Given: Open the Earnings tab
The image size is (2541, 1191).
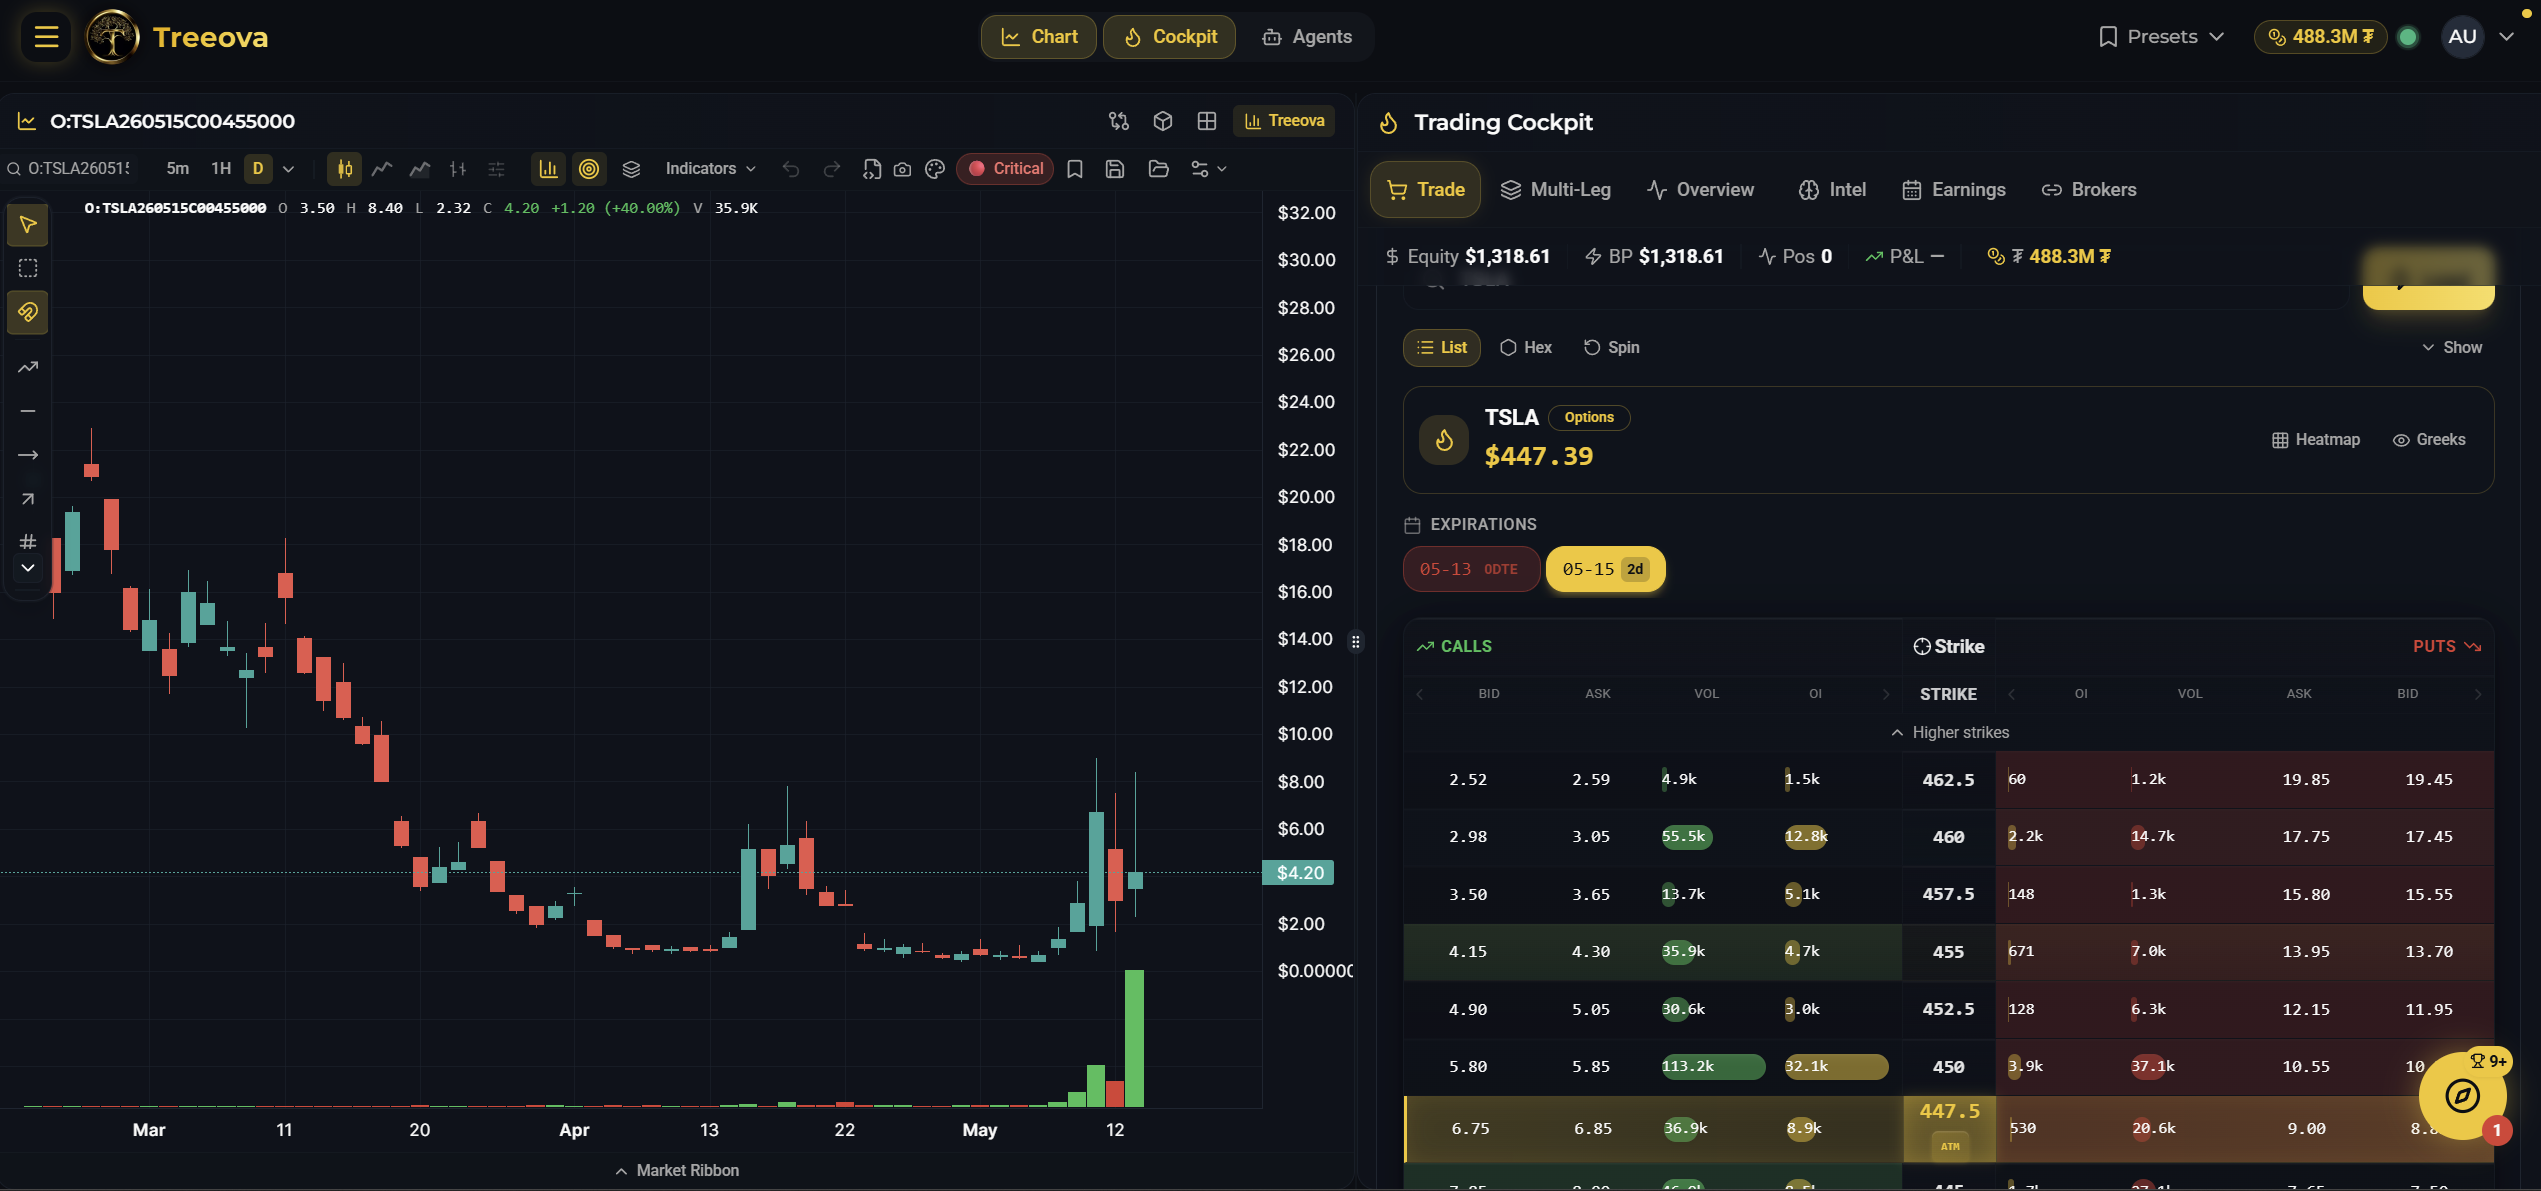Looking at the screenshot, I should (1954, 190).
